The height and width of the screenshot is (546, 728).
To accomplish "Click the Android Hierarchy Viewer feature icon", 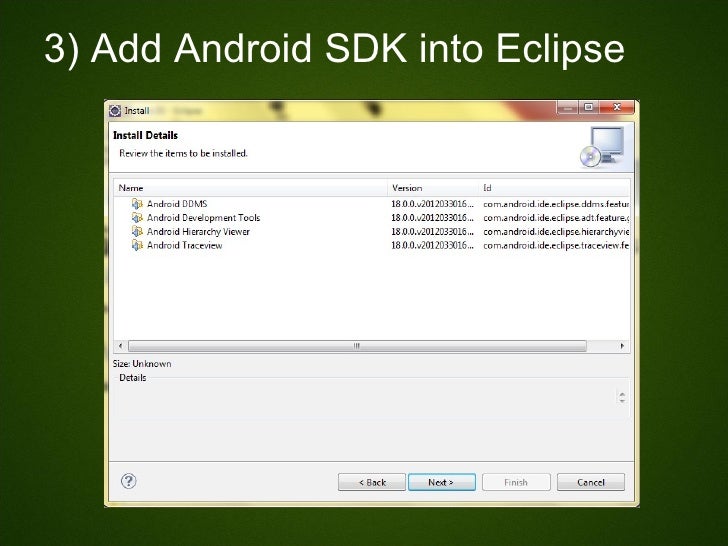I will click(137, 231).
